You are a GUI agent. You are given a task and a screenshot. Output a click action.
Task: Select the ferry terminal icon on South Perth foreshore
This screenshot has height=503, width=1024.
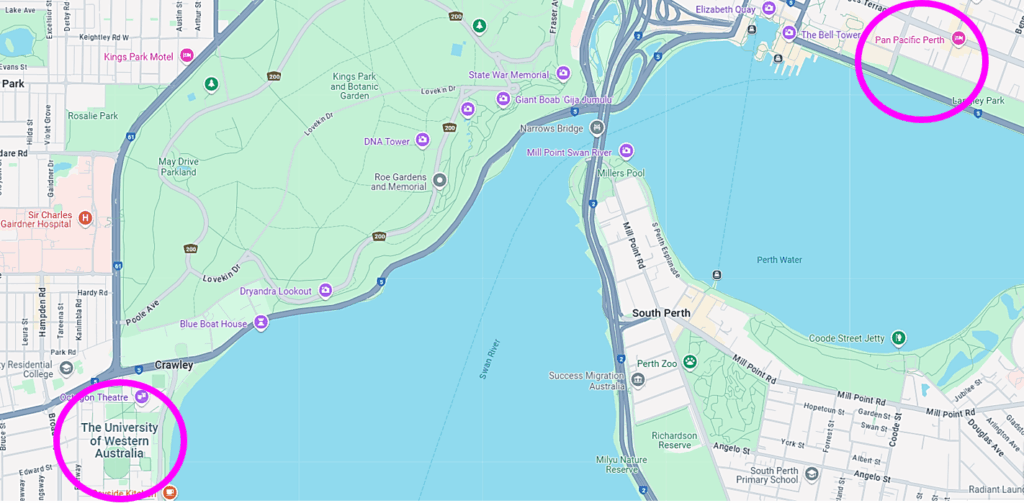coord(717,275)
